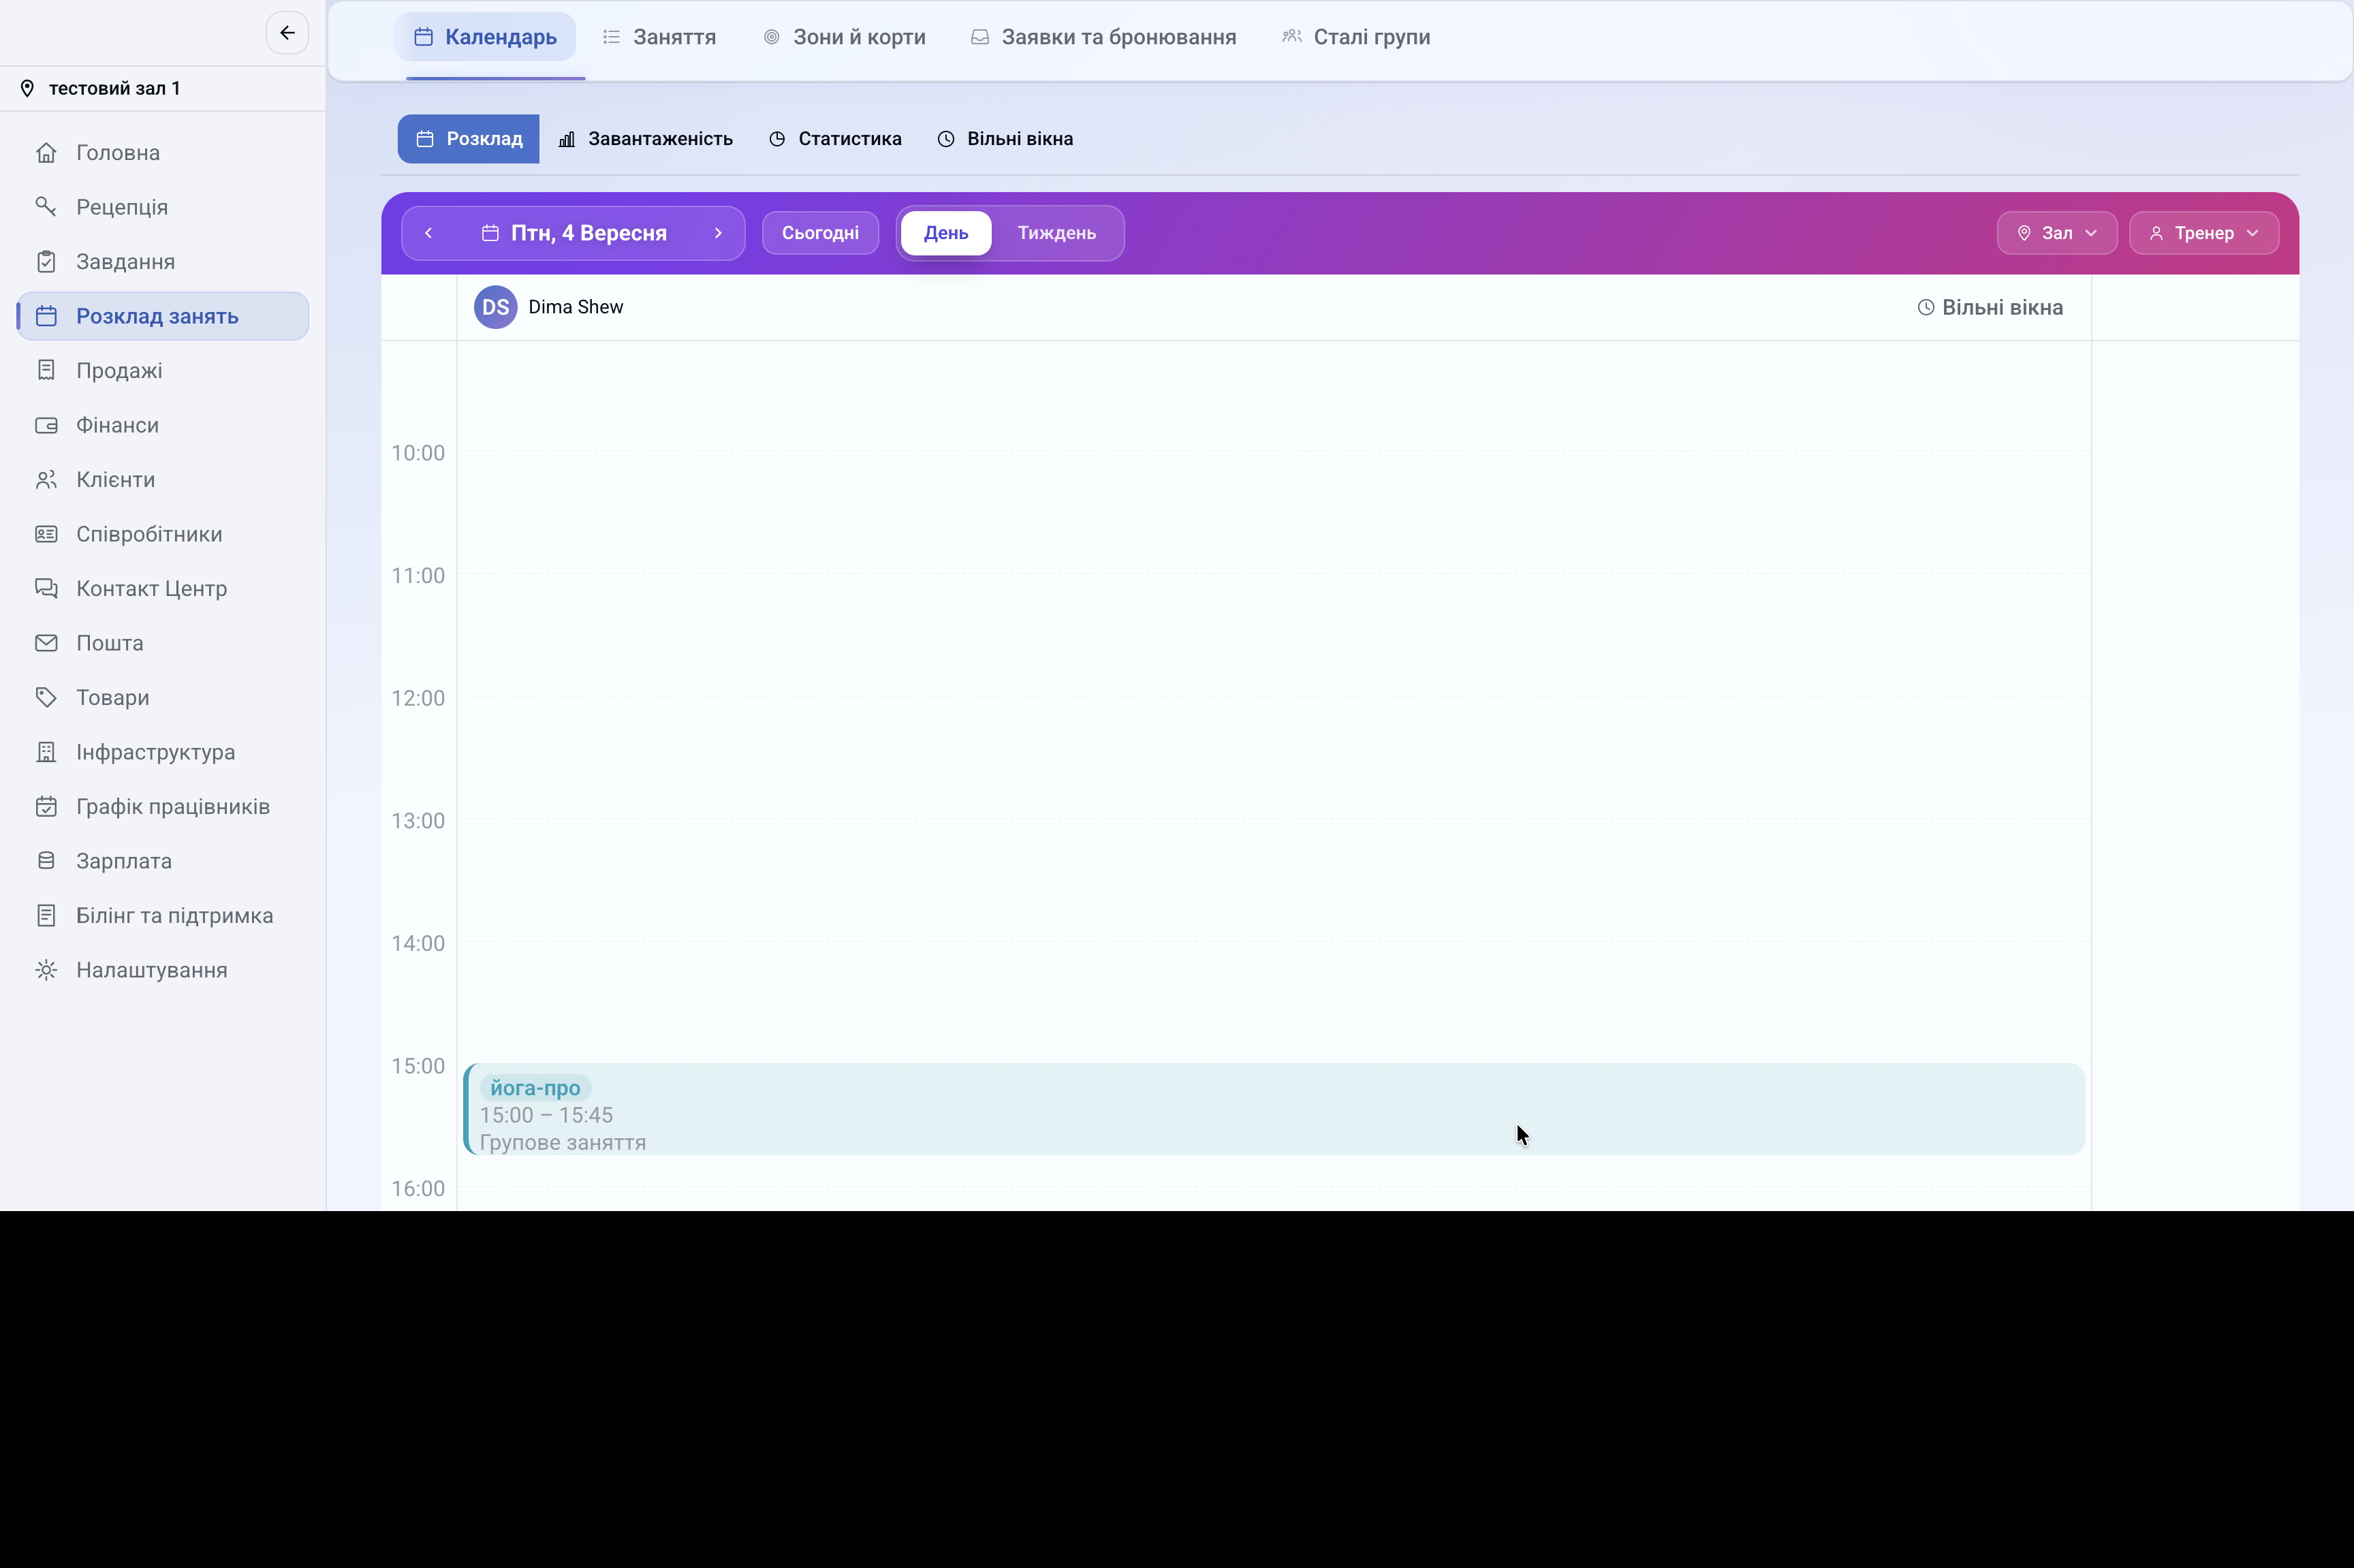Image resolution: width=2354 pixels, height=1568 pixels.
Task: Switch to the Заняття tab
Action: point(660,37)
